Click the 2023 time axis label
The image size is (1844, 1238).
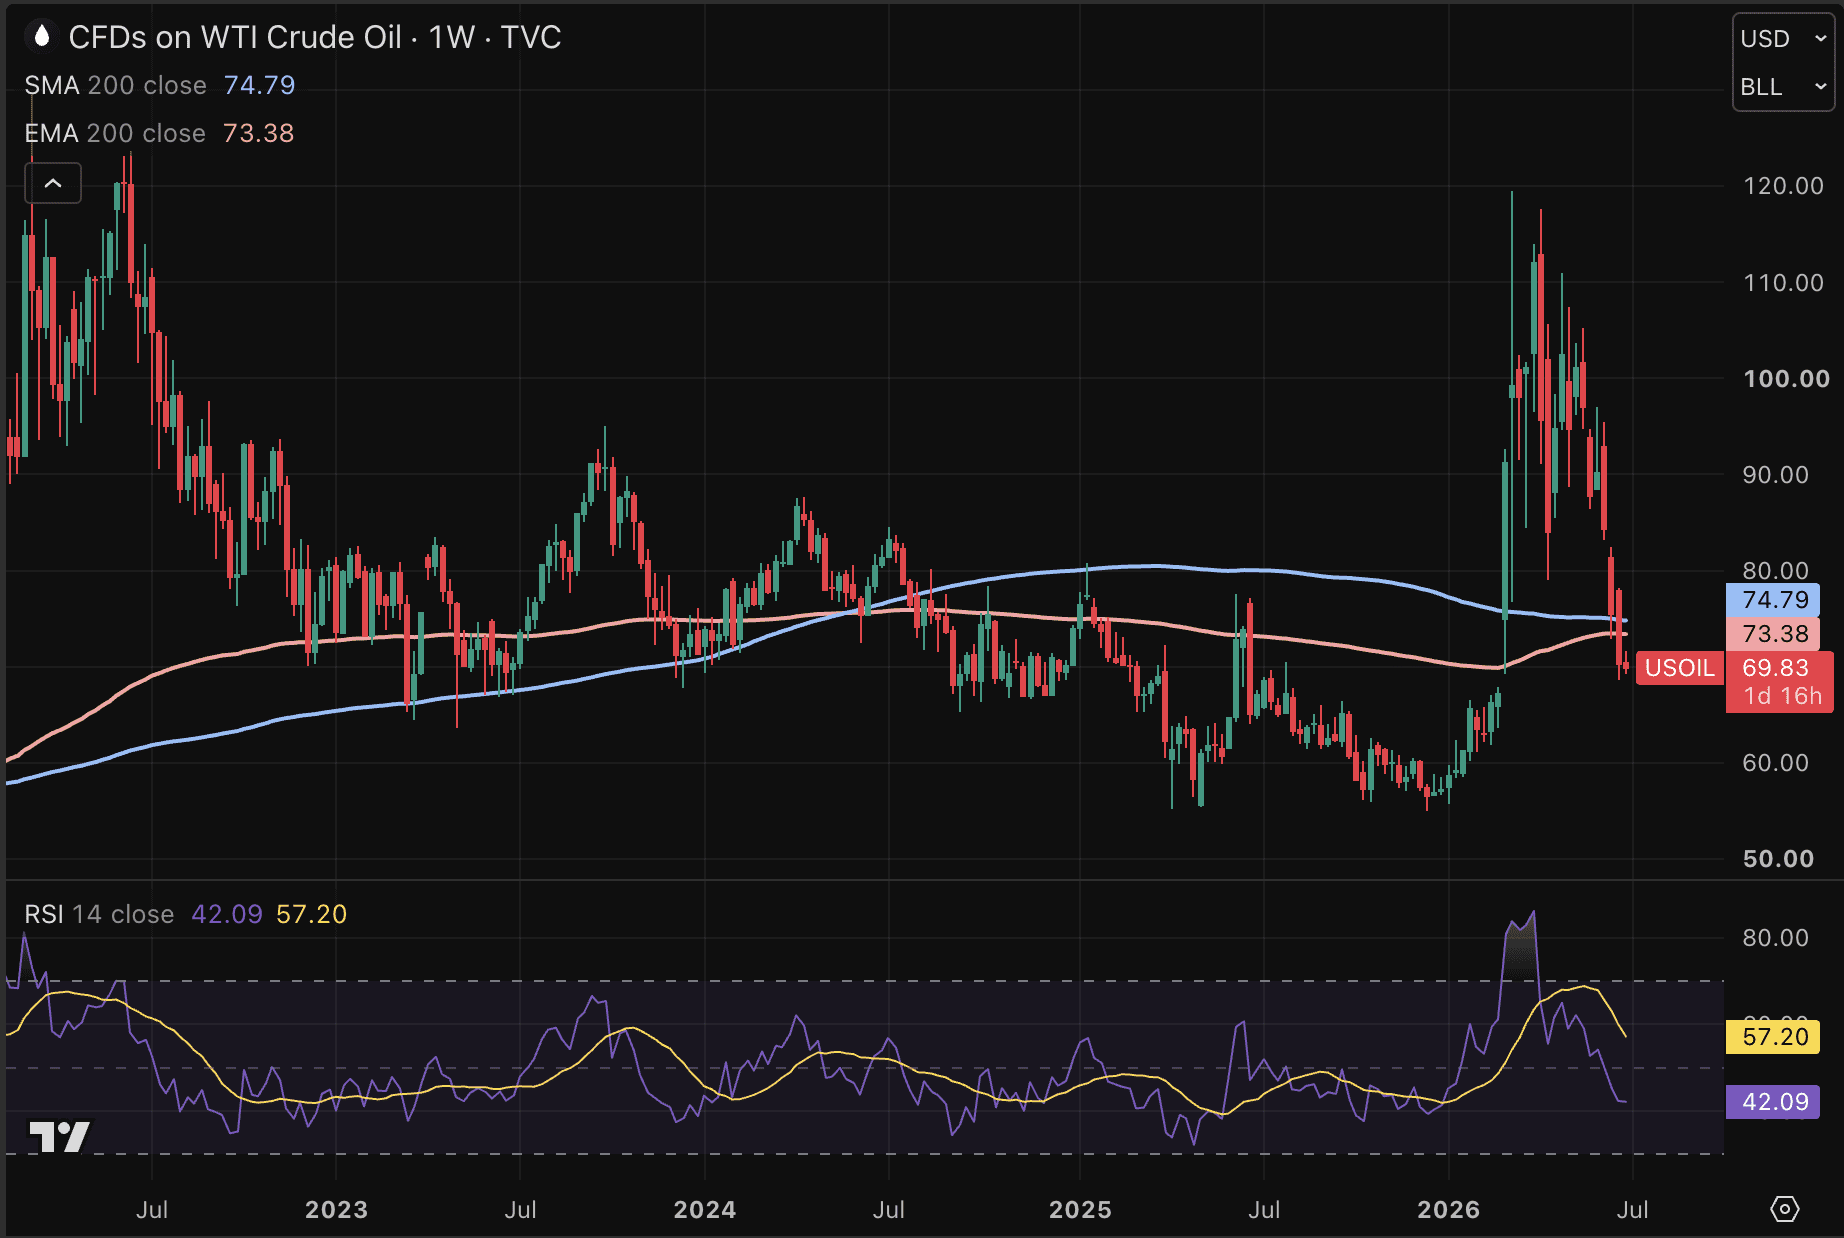pos(336,1210)
